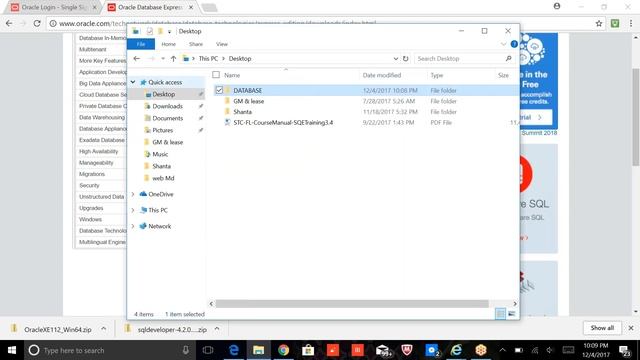Switch to the Oracle Login browser tab
640x360 pixels.
pyautogui.click(x=54, y=7)
